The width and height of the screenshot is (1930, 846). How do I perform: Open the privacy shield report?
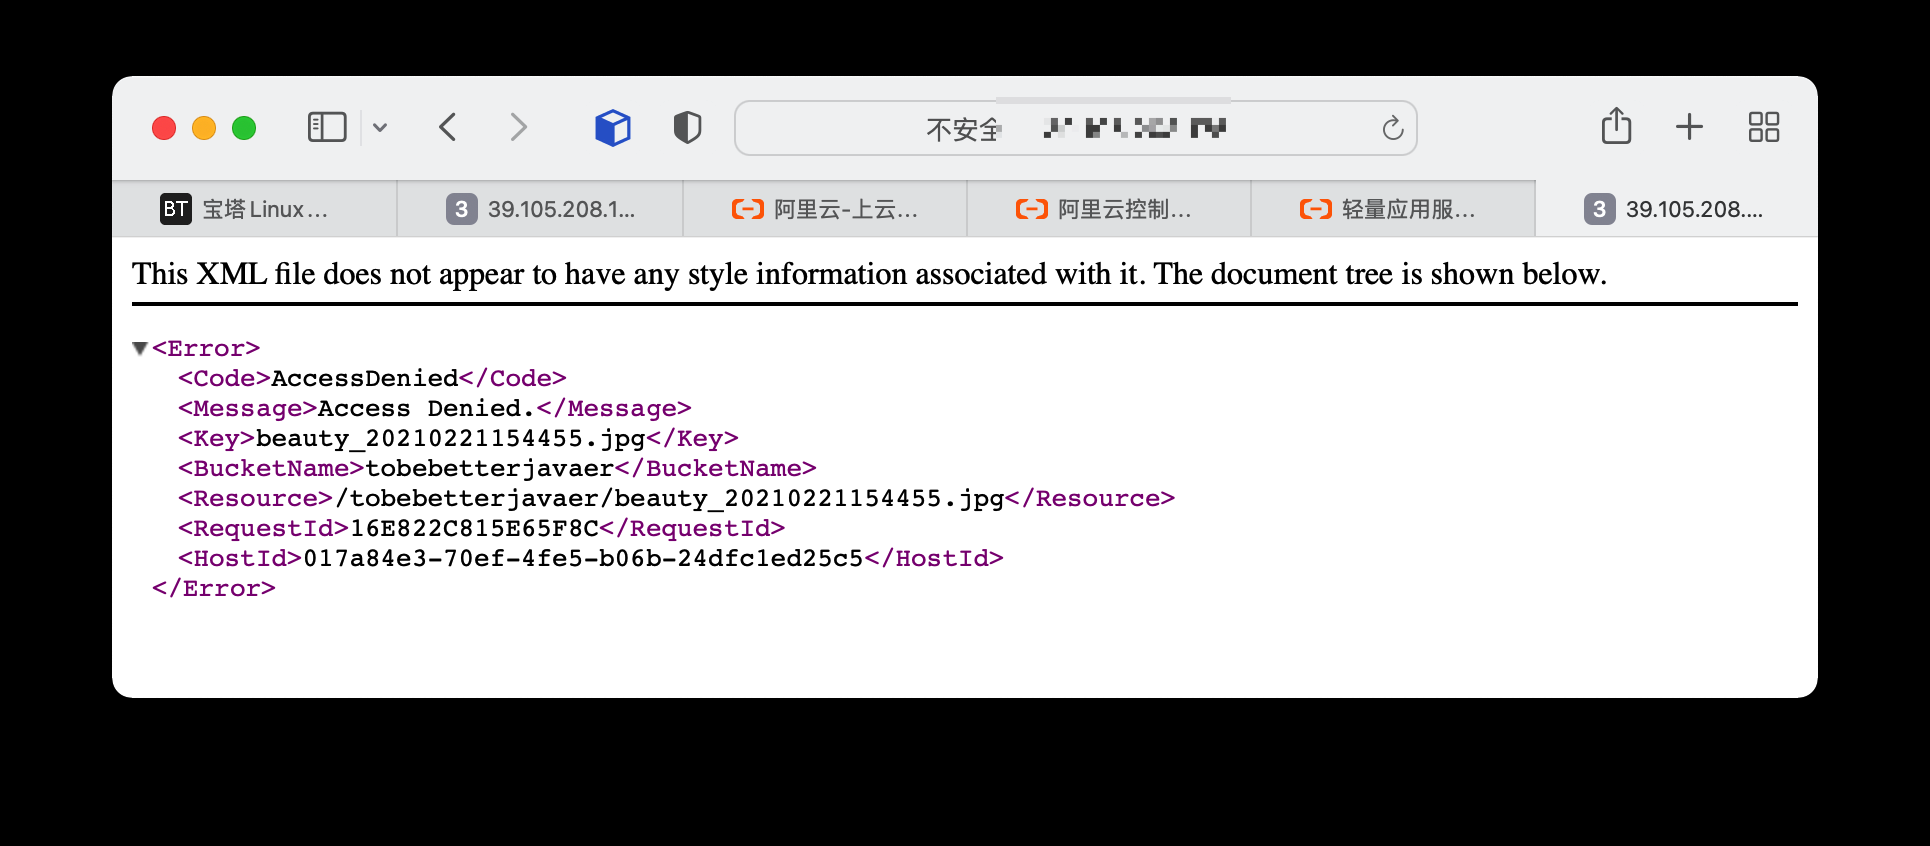click(687, 127)
